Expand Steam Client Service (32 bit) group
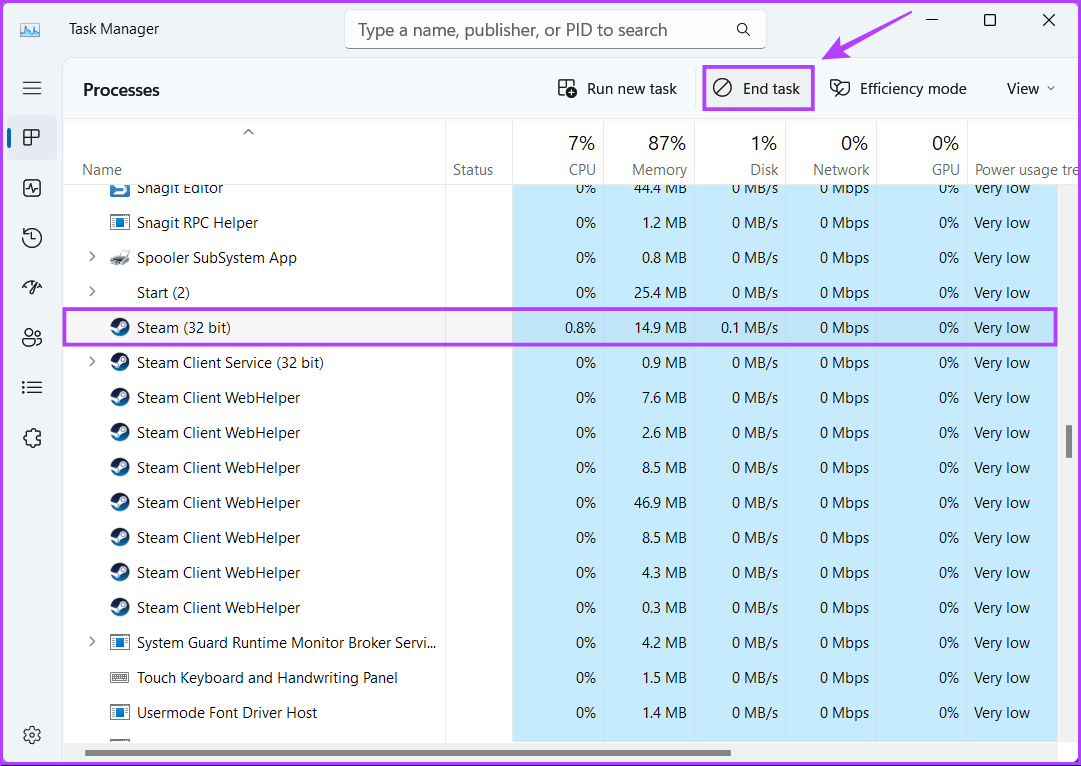This screenshot has height=766, width=1081. coord(92,361)
